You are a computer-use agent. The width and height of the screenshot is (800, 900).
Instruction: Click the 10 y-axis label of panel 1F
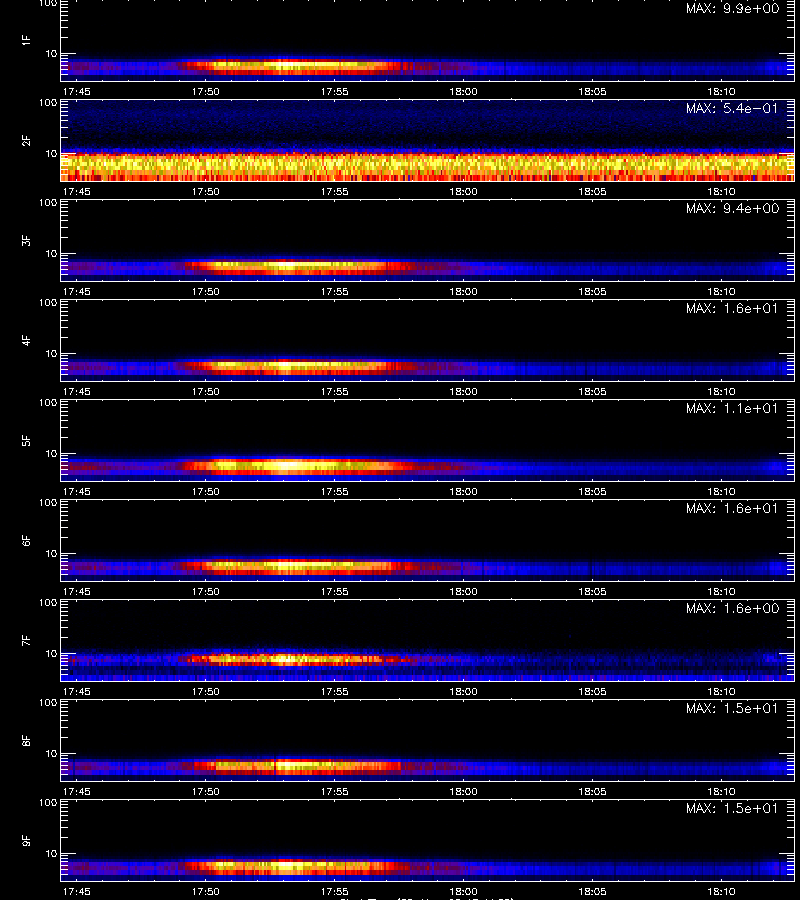click(51, 54)
